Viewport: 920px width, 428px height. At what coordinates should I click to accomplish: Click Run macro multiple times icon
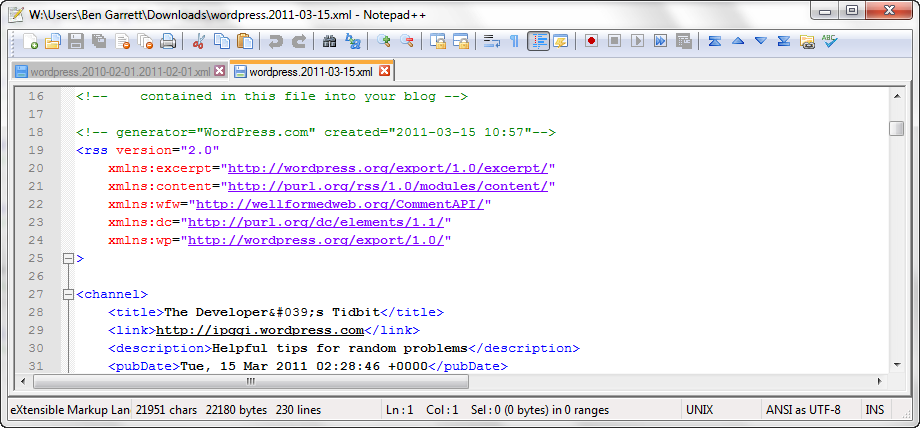(661, 41)
